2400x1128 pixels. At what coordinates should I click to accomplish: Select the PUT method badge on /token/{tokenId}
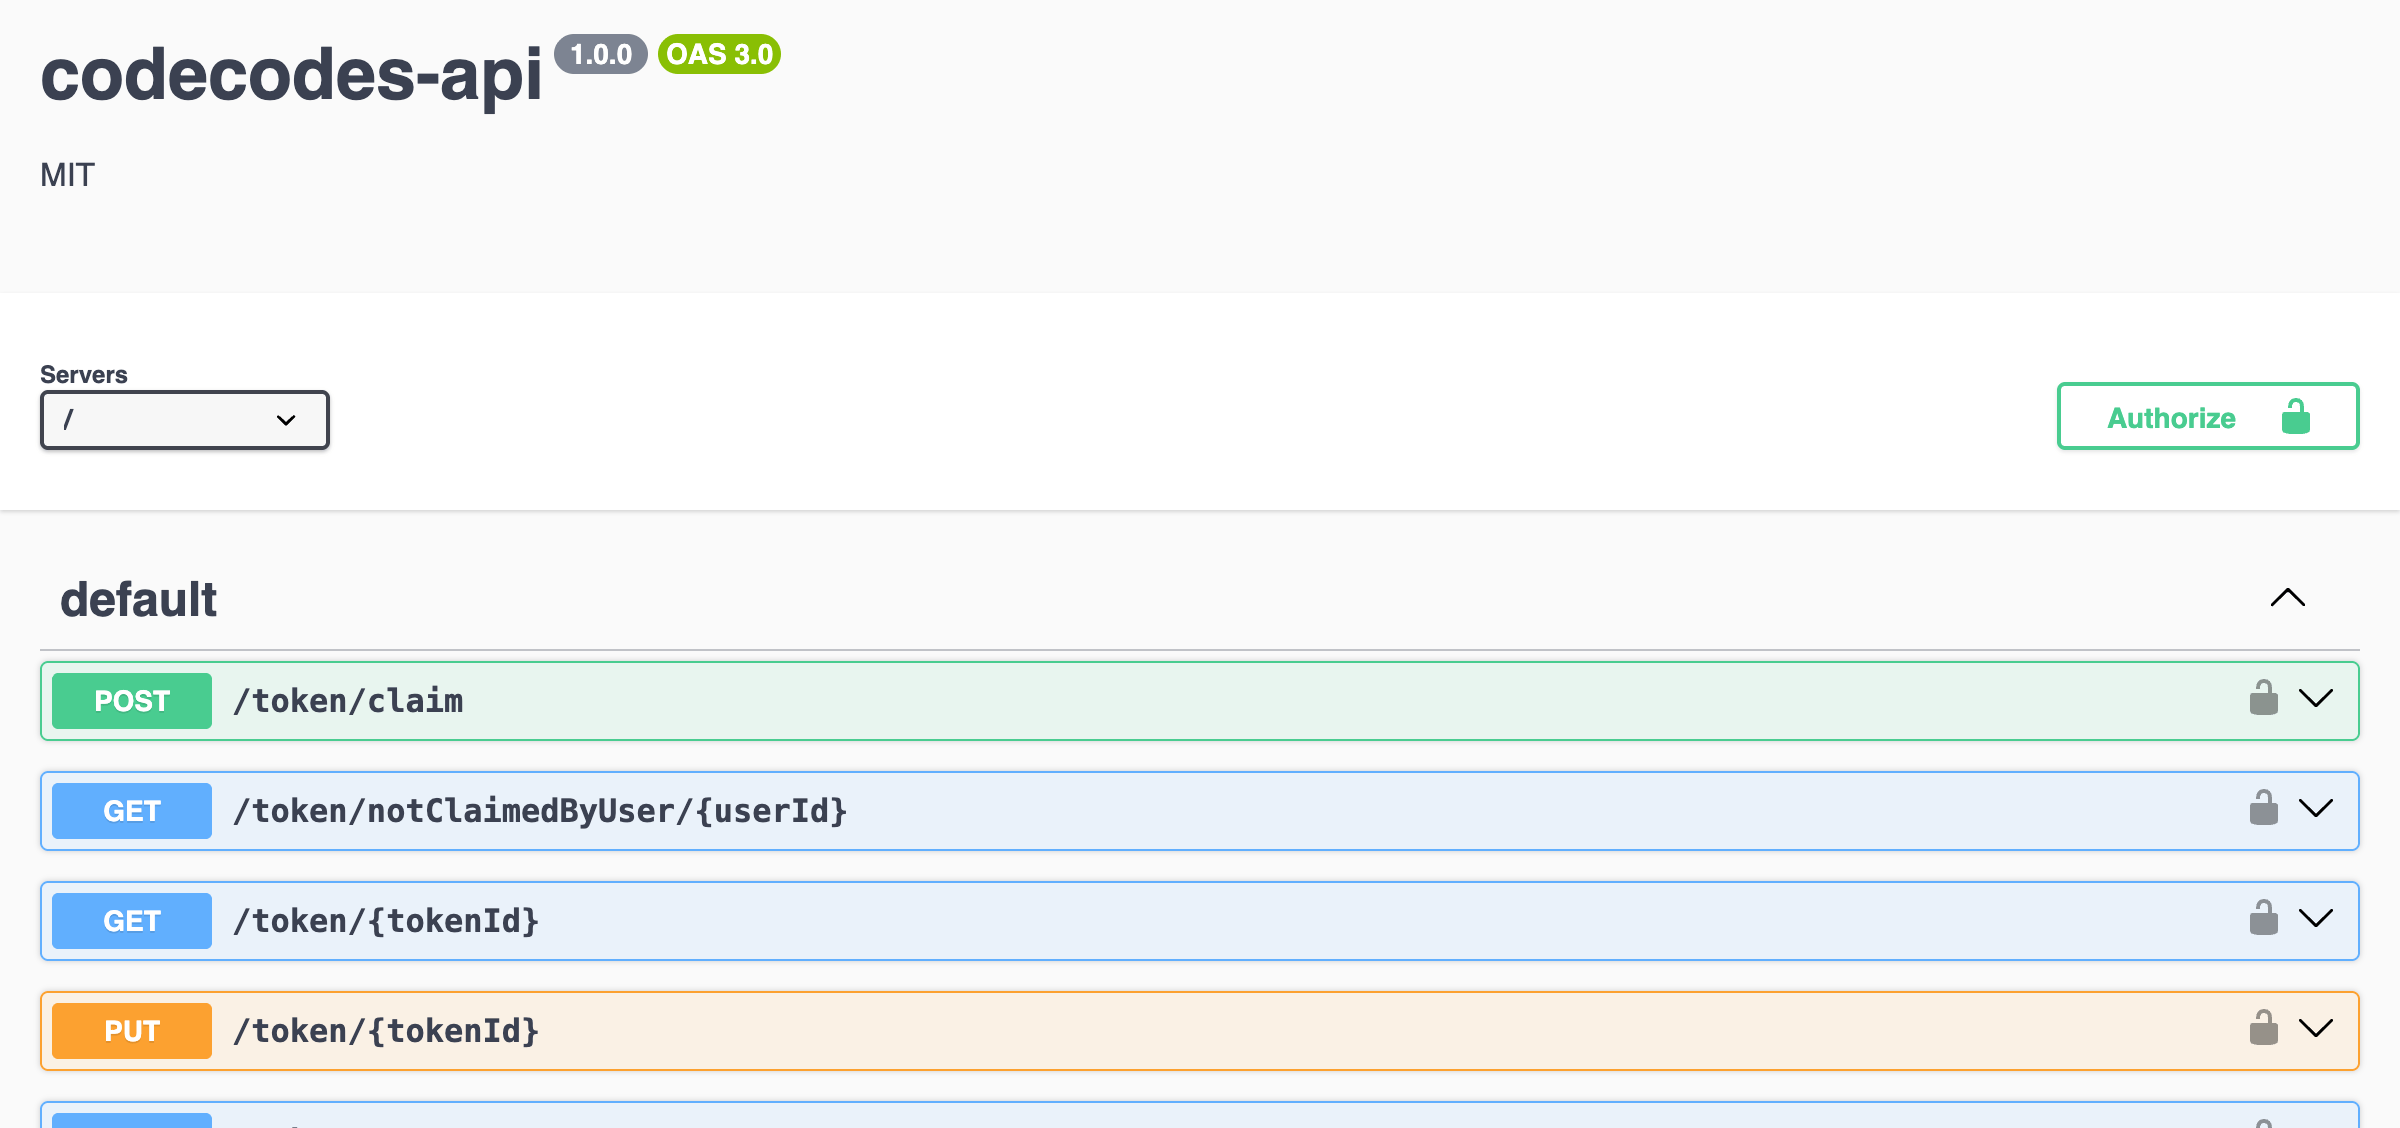[131, 1030]
